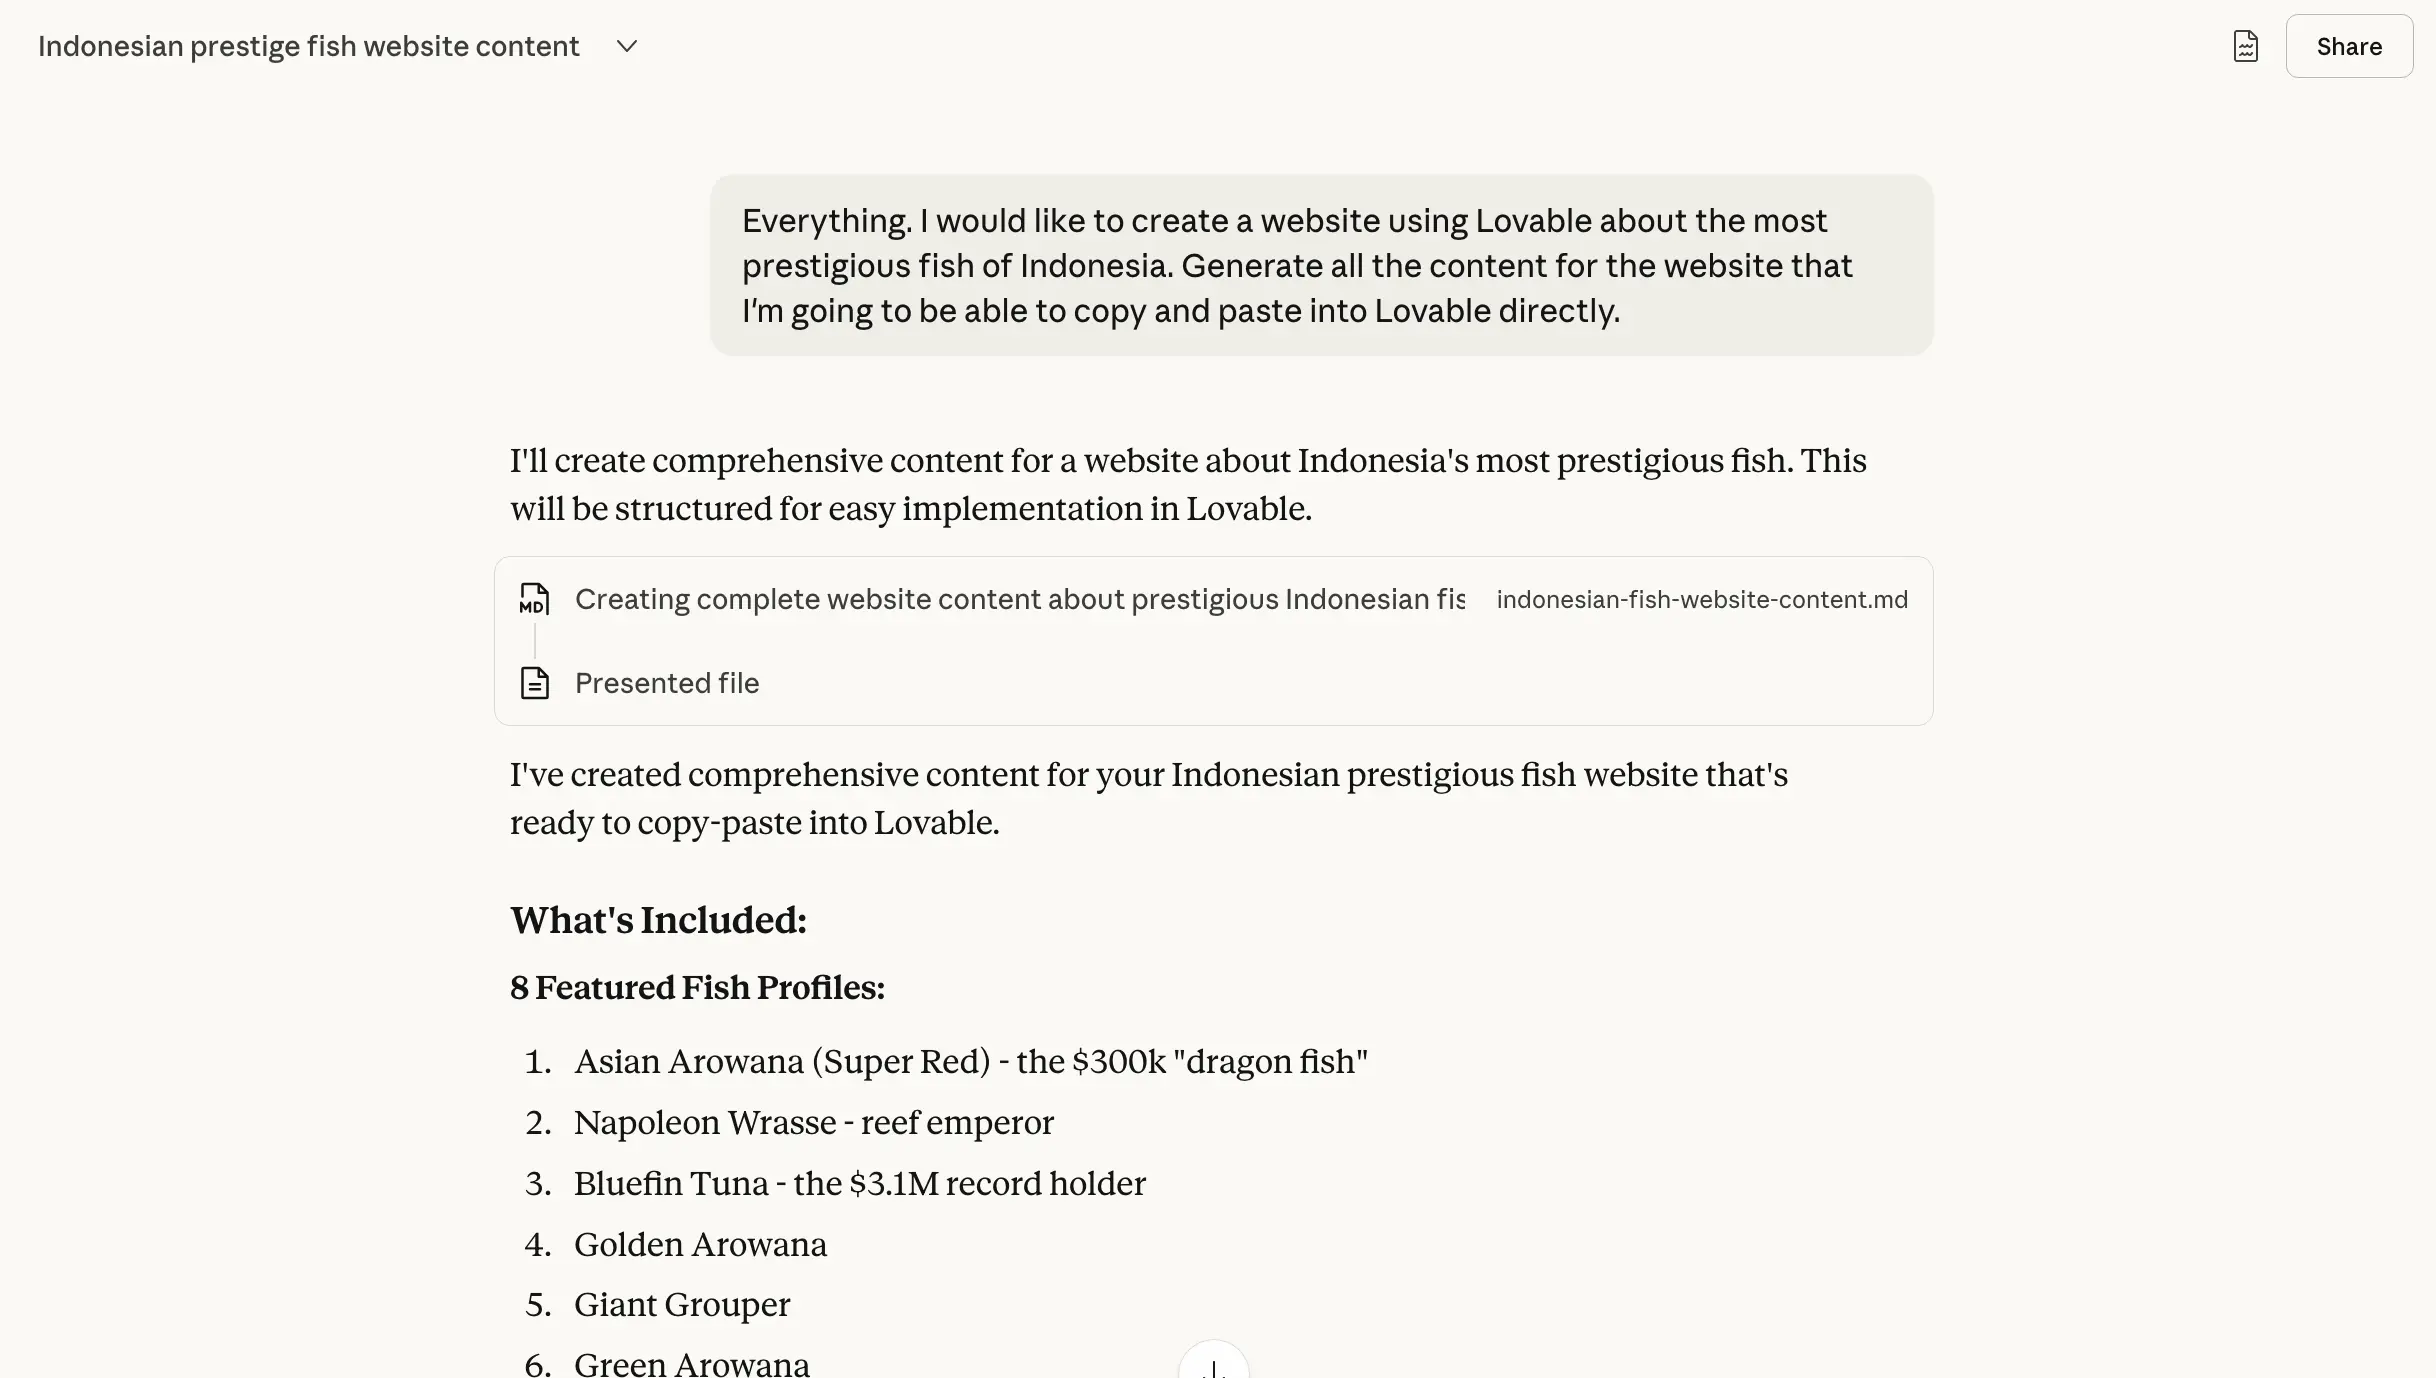The image size is (2436, 1378).
Task: Select the Asian Arowana (Super Red) list item
Action: (x=970, y=1061)
